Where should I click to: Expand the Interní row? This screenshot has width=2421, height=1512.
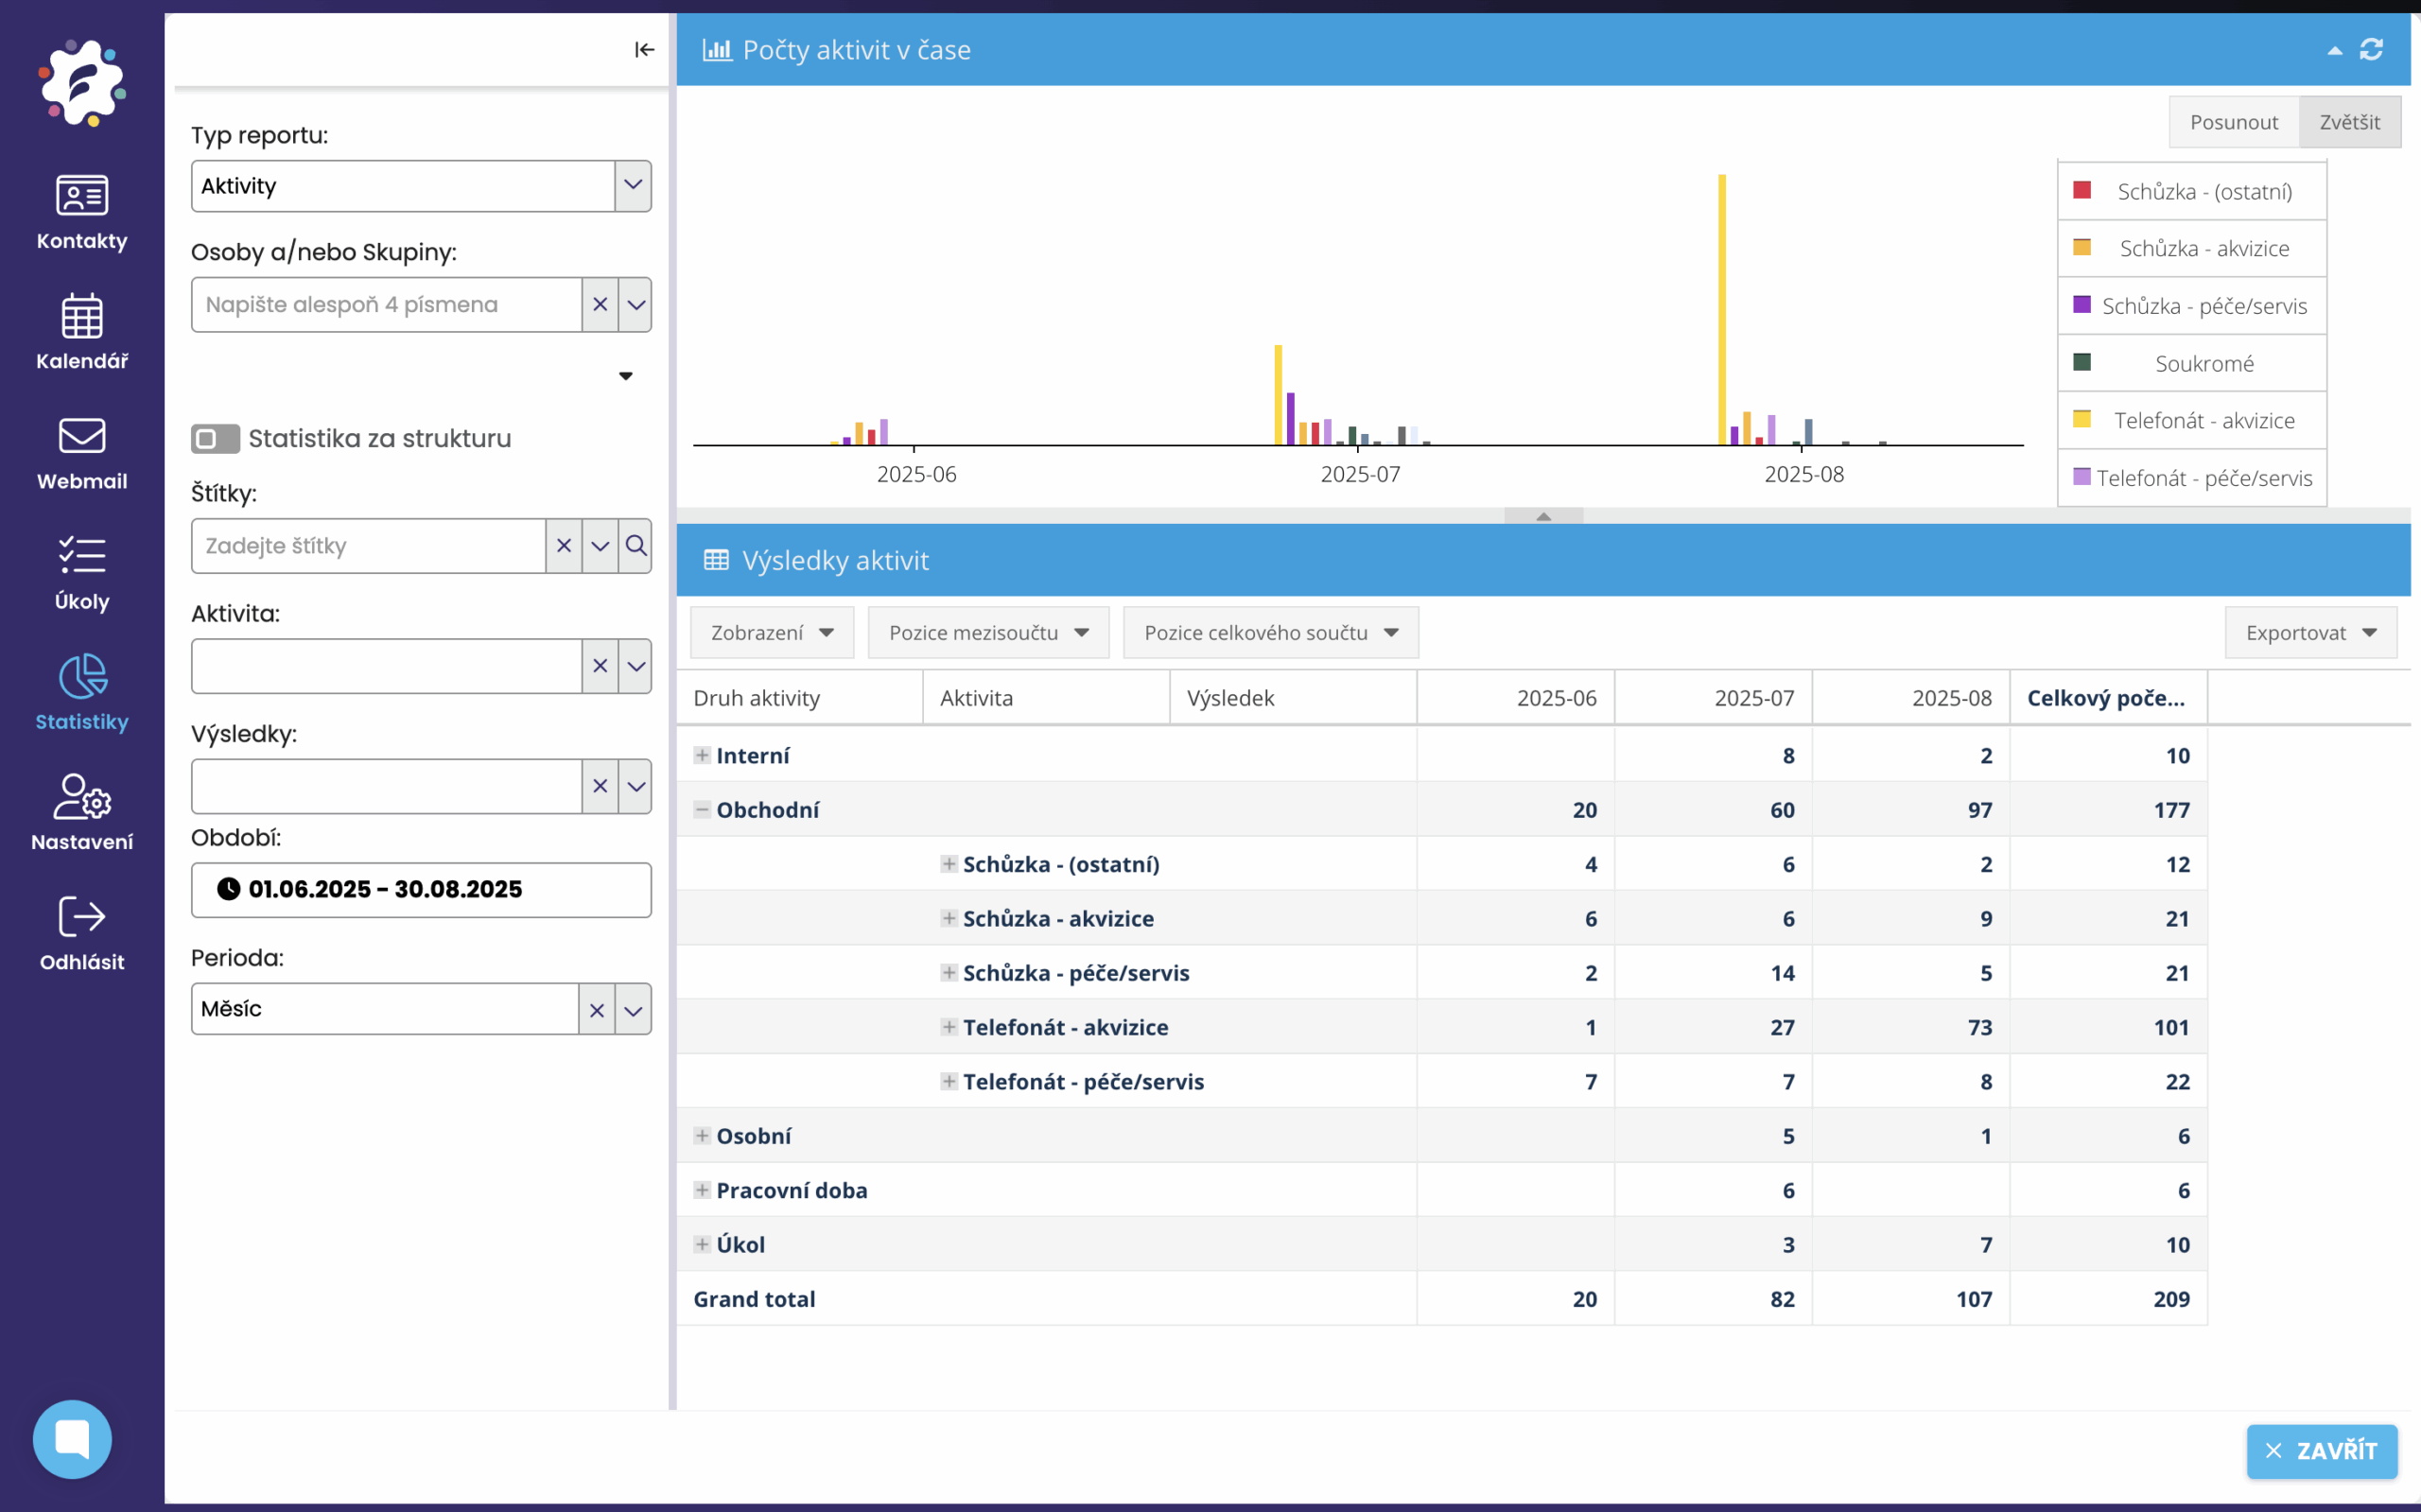point(702,755)
